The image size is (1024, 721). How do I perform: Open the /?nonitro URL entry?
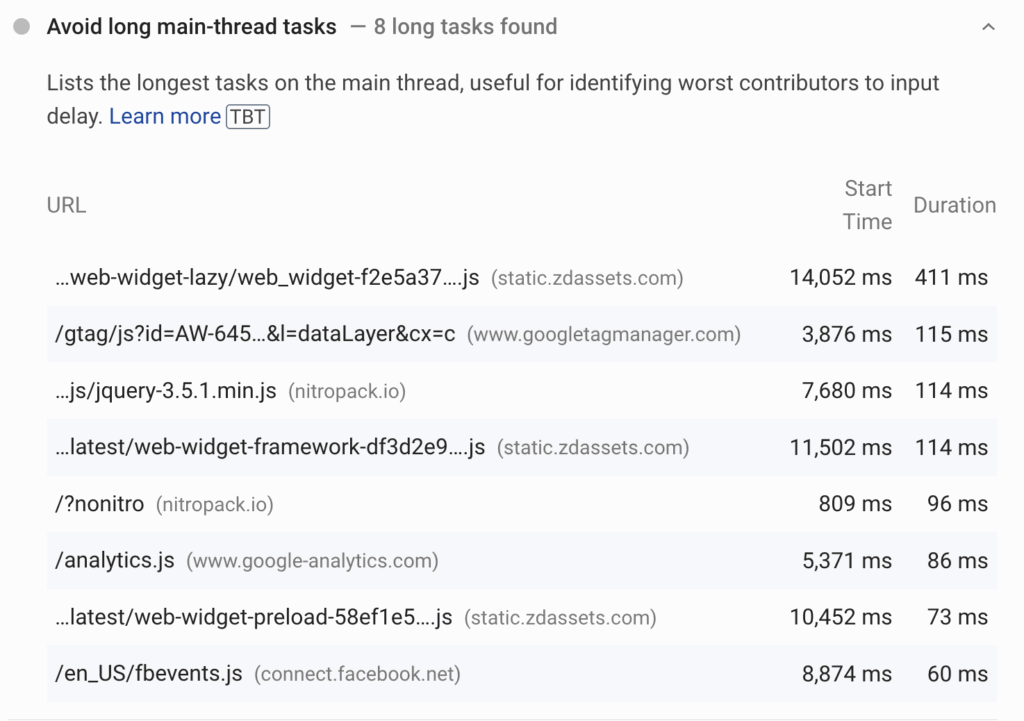pos(99,504)
